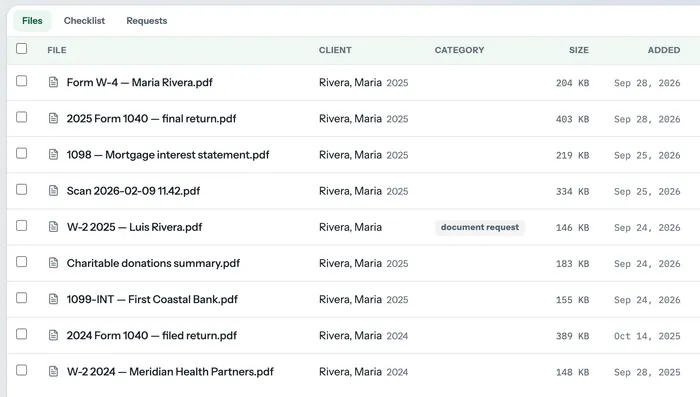This screenshot has width=700, height=397.
Task: Switch to the Checklist tab
Action: [x=84, y=21]
